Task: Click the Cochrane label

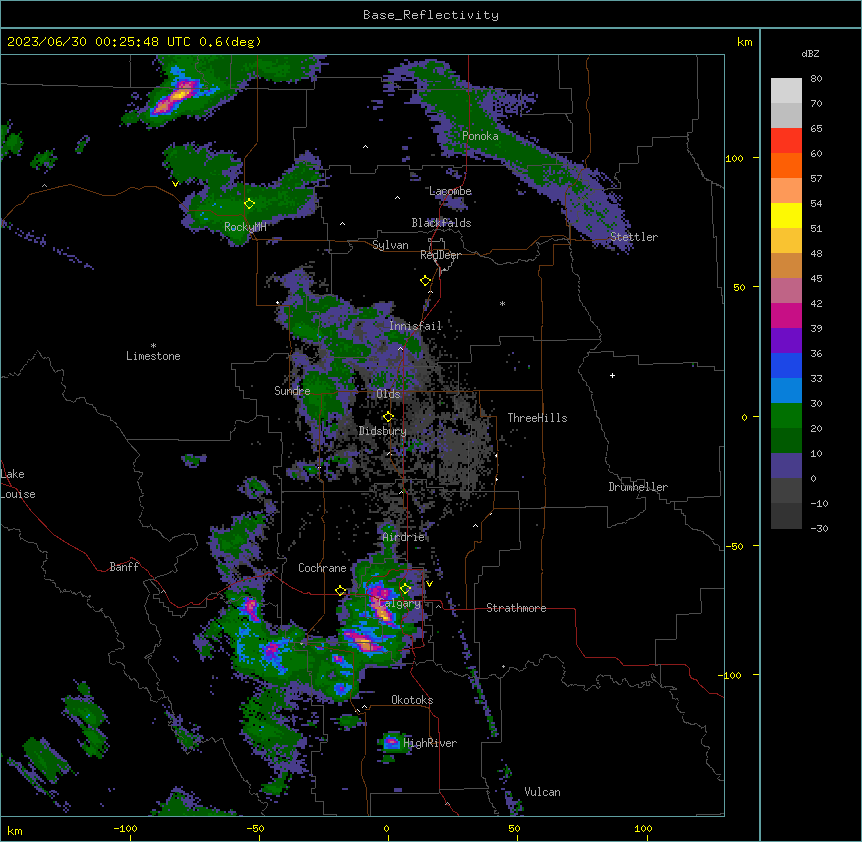Action: [322, 568]
